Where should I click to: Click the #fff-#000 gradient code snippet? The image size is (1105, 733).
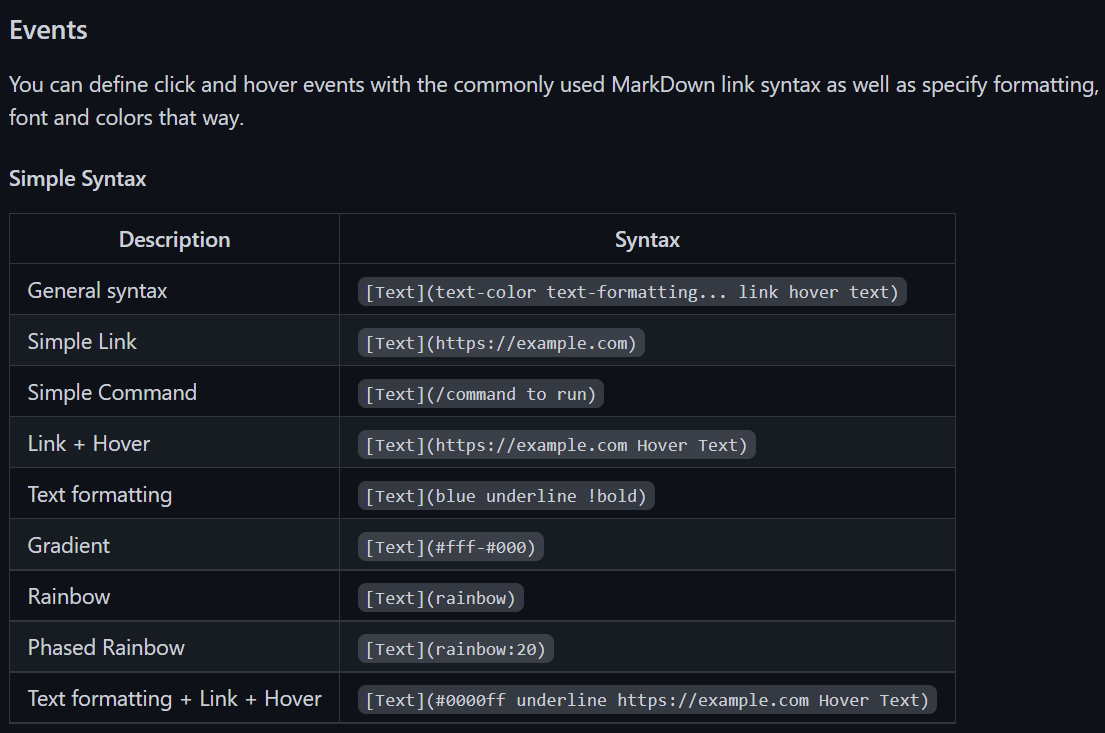tap(450, 547)
